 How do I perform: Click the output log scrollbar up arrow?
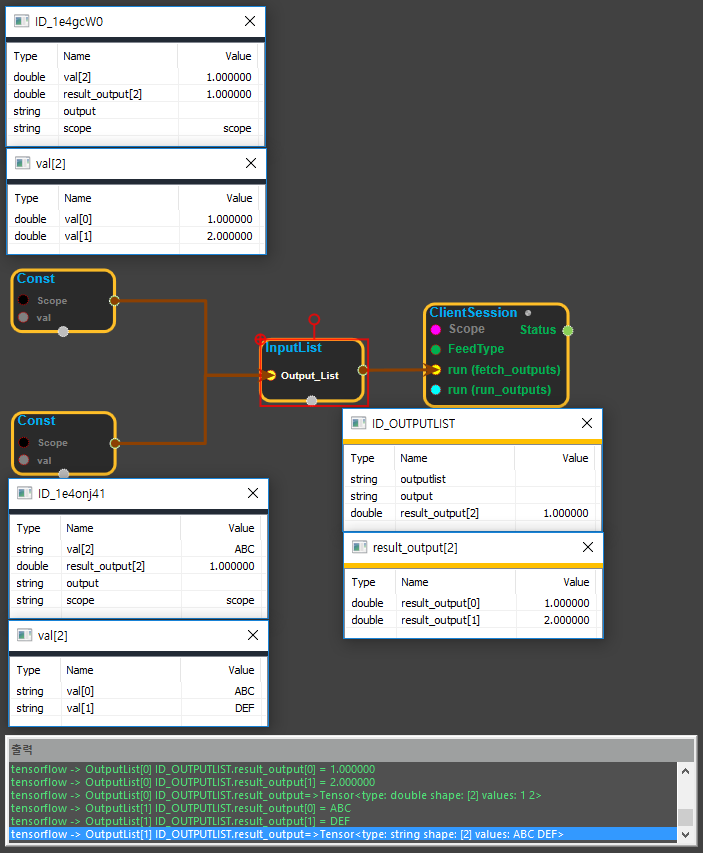tap(685, 770)
